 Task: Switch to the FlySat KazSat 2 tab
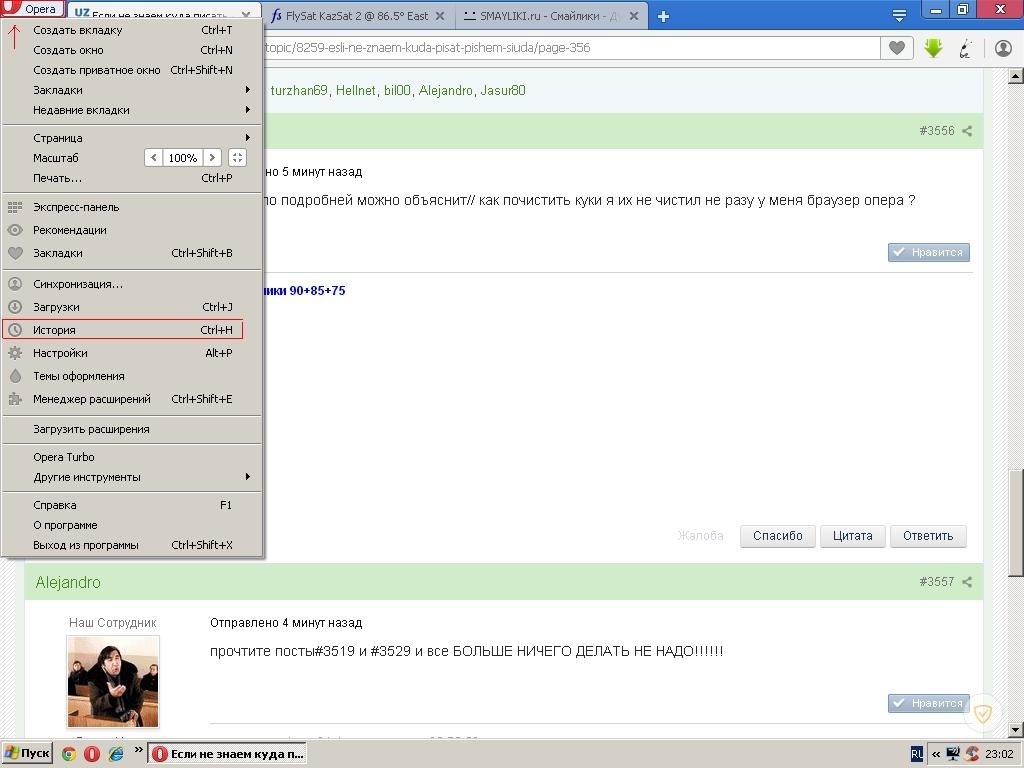(357, 16)
